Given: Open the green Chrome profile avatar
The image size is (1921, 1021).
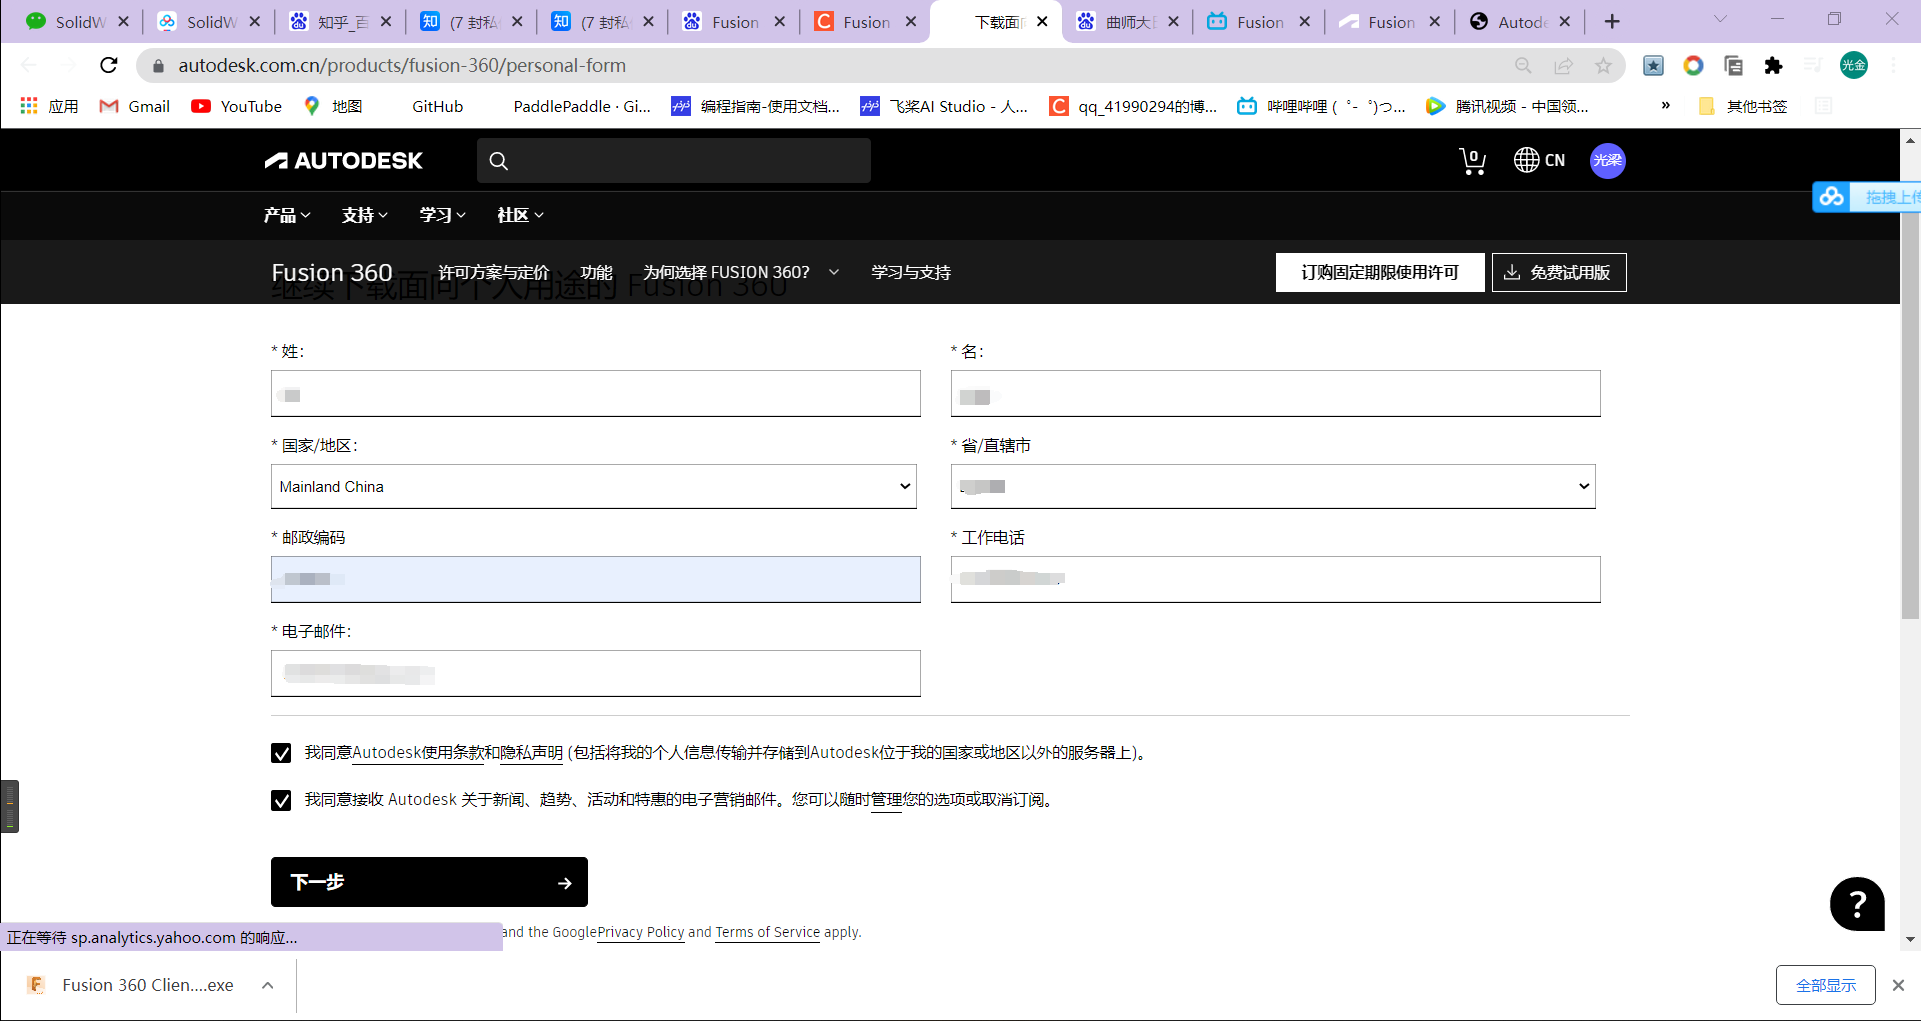Looking at the screenshot, I should pos(1853,65).
